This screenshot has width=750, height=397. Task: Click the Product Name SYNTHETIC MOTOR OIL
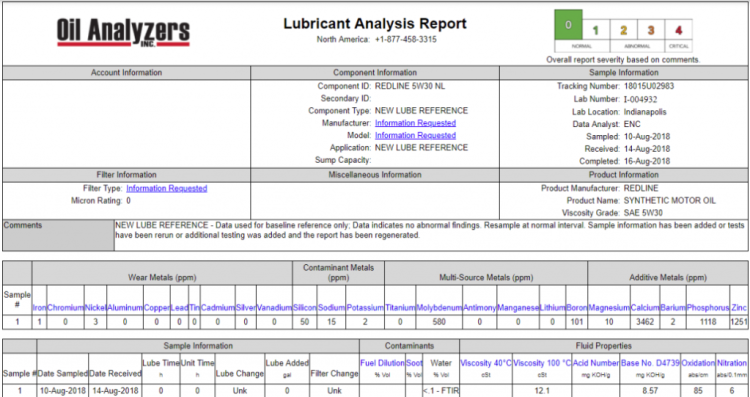click(670, 200)
